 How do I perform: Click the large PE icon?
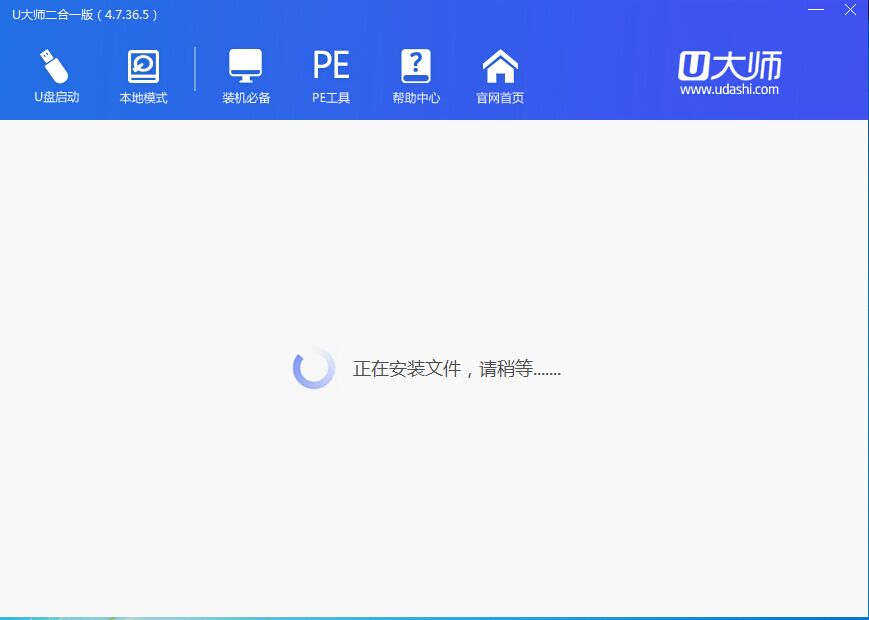[331, 66]
